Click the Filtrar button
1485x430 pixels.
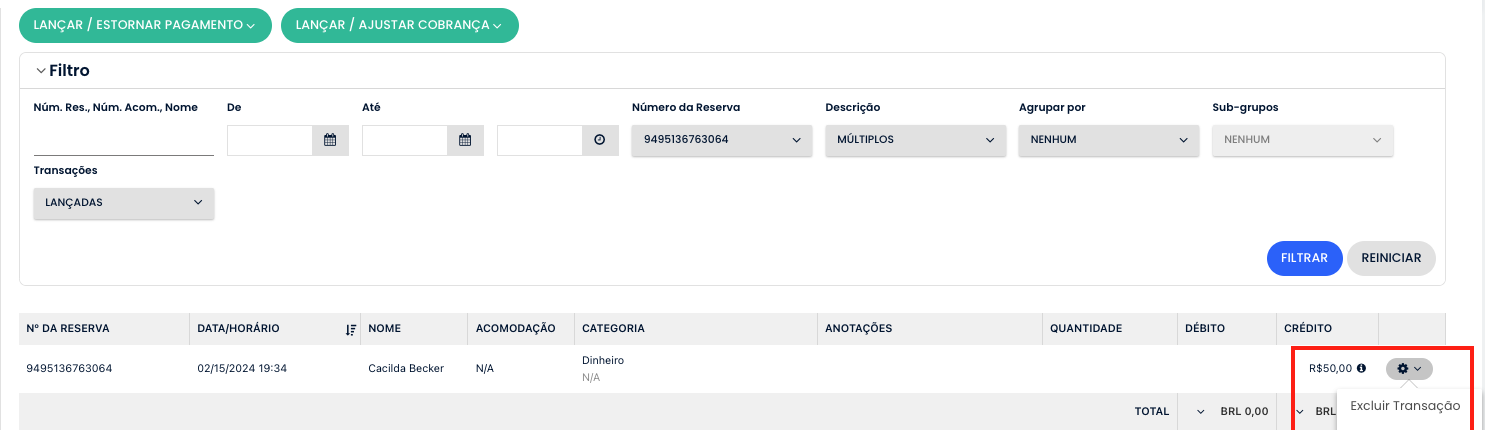[1303, 258]
